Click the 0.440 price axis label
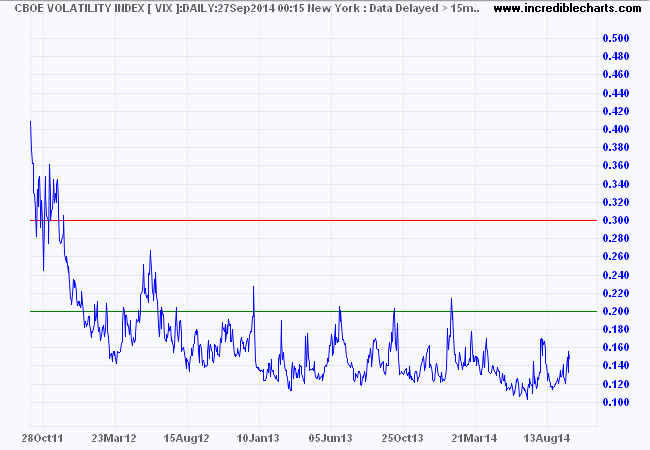Viewport: 650px width, 450px height. 616,93
